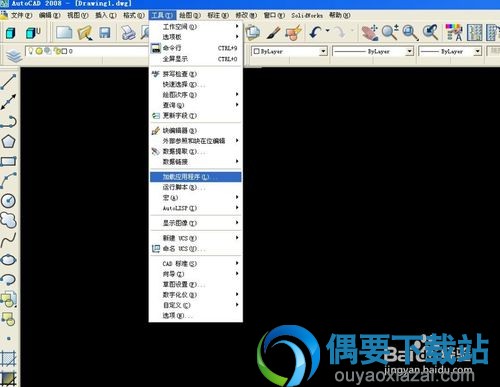The height and width of the screenshot is (387, 500).
Task: Open the SolidWorks menu
Action: pyautogui.click(x=307, y=15)
